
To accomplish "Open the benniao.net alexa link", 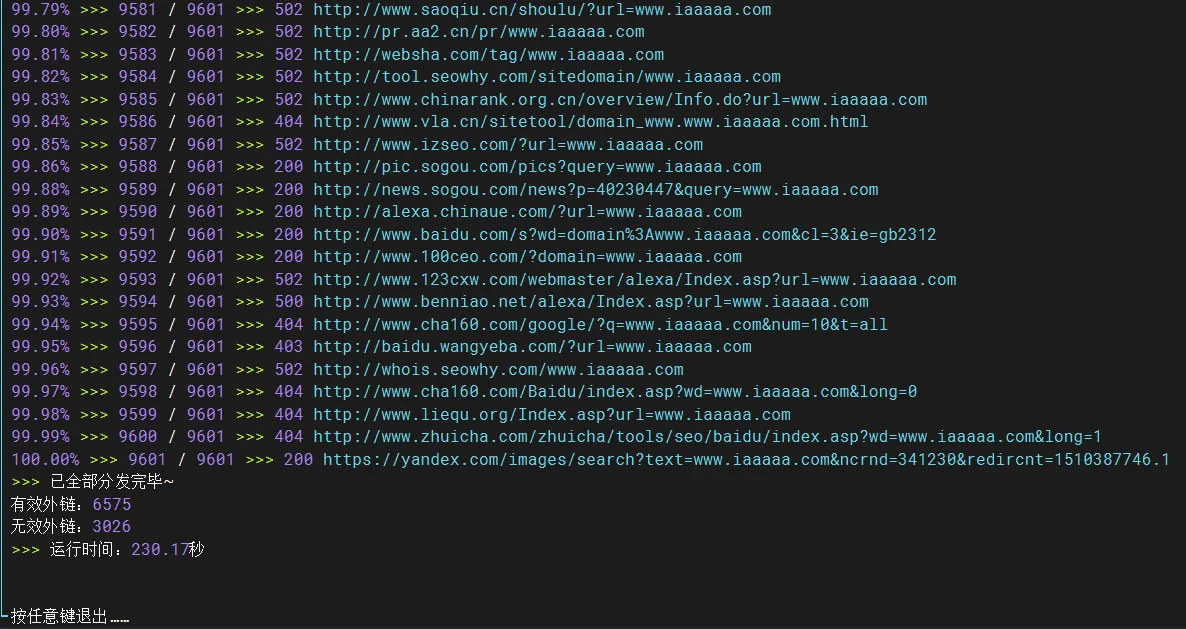I will 591,301.
